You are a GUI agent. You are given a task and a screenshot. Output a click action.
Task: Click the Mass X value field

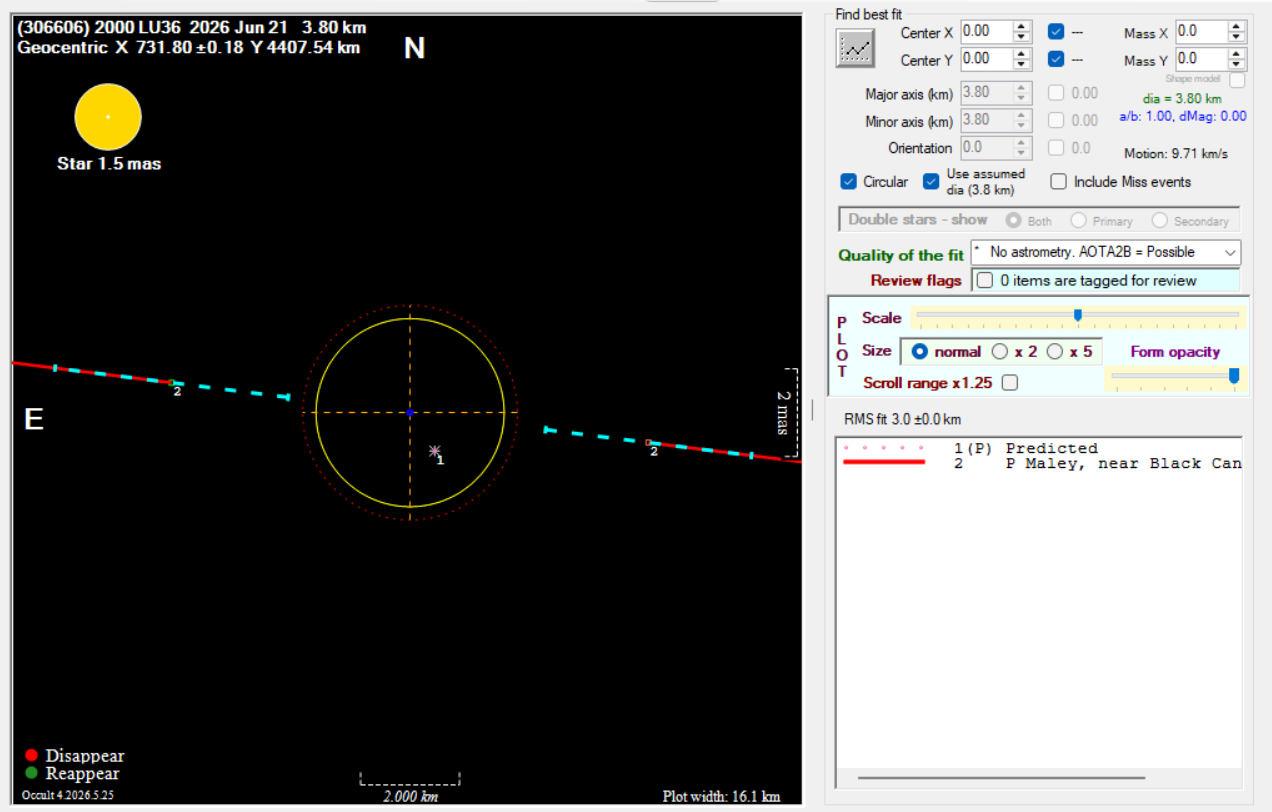click(x=1201, y=32)
